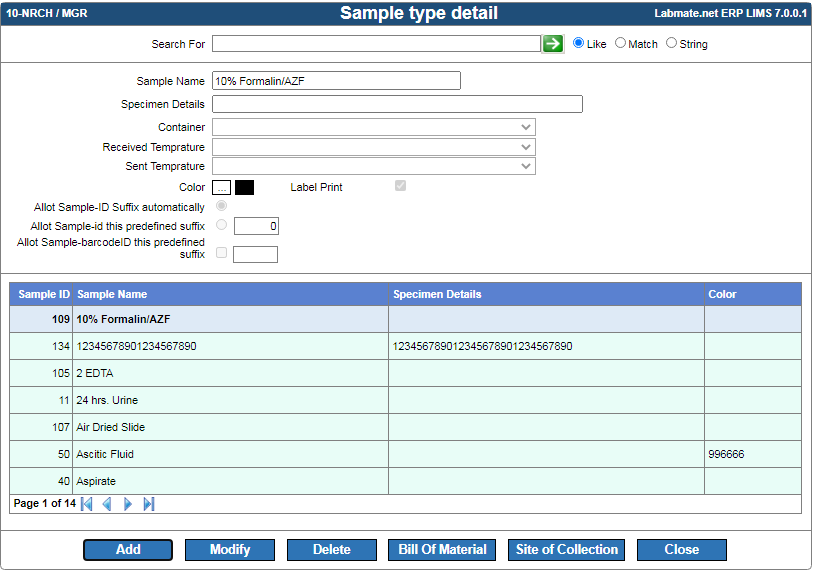The width and height of the screenshot is (815, 572).
Task: Select the Like search option
Action: (x=578, y=43)
